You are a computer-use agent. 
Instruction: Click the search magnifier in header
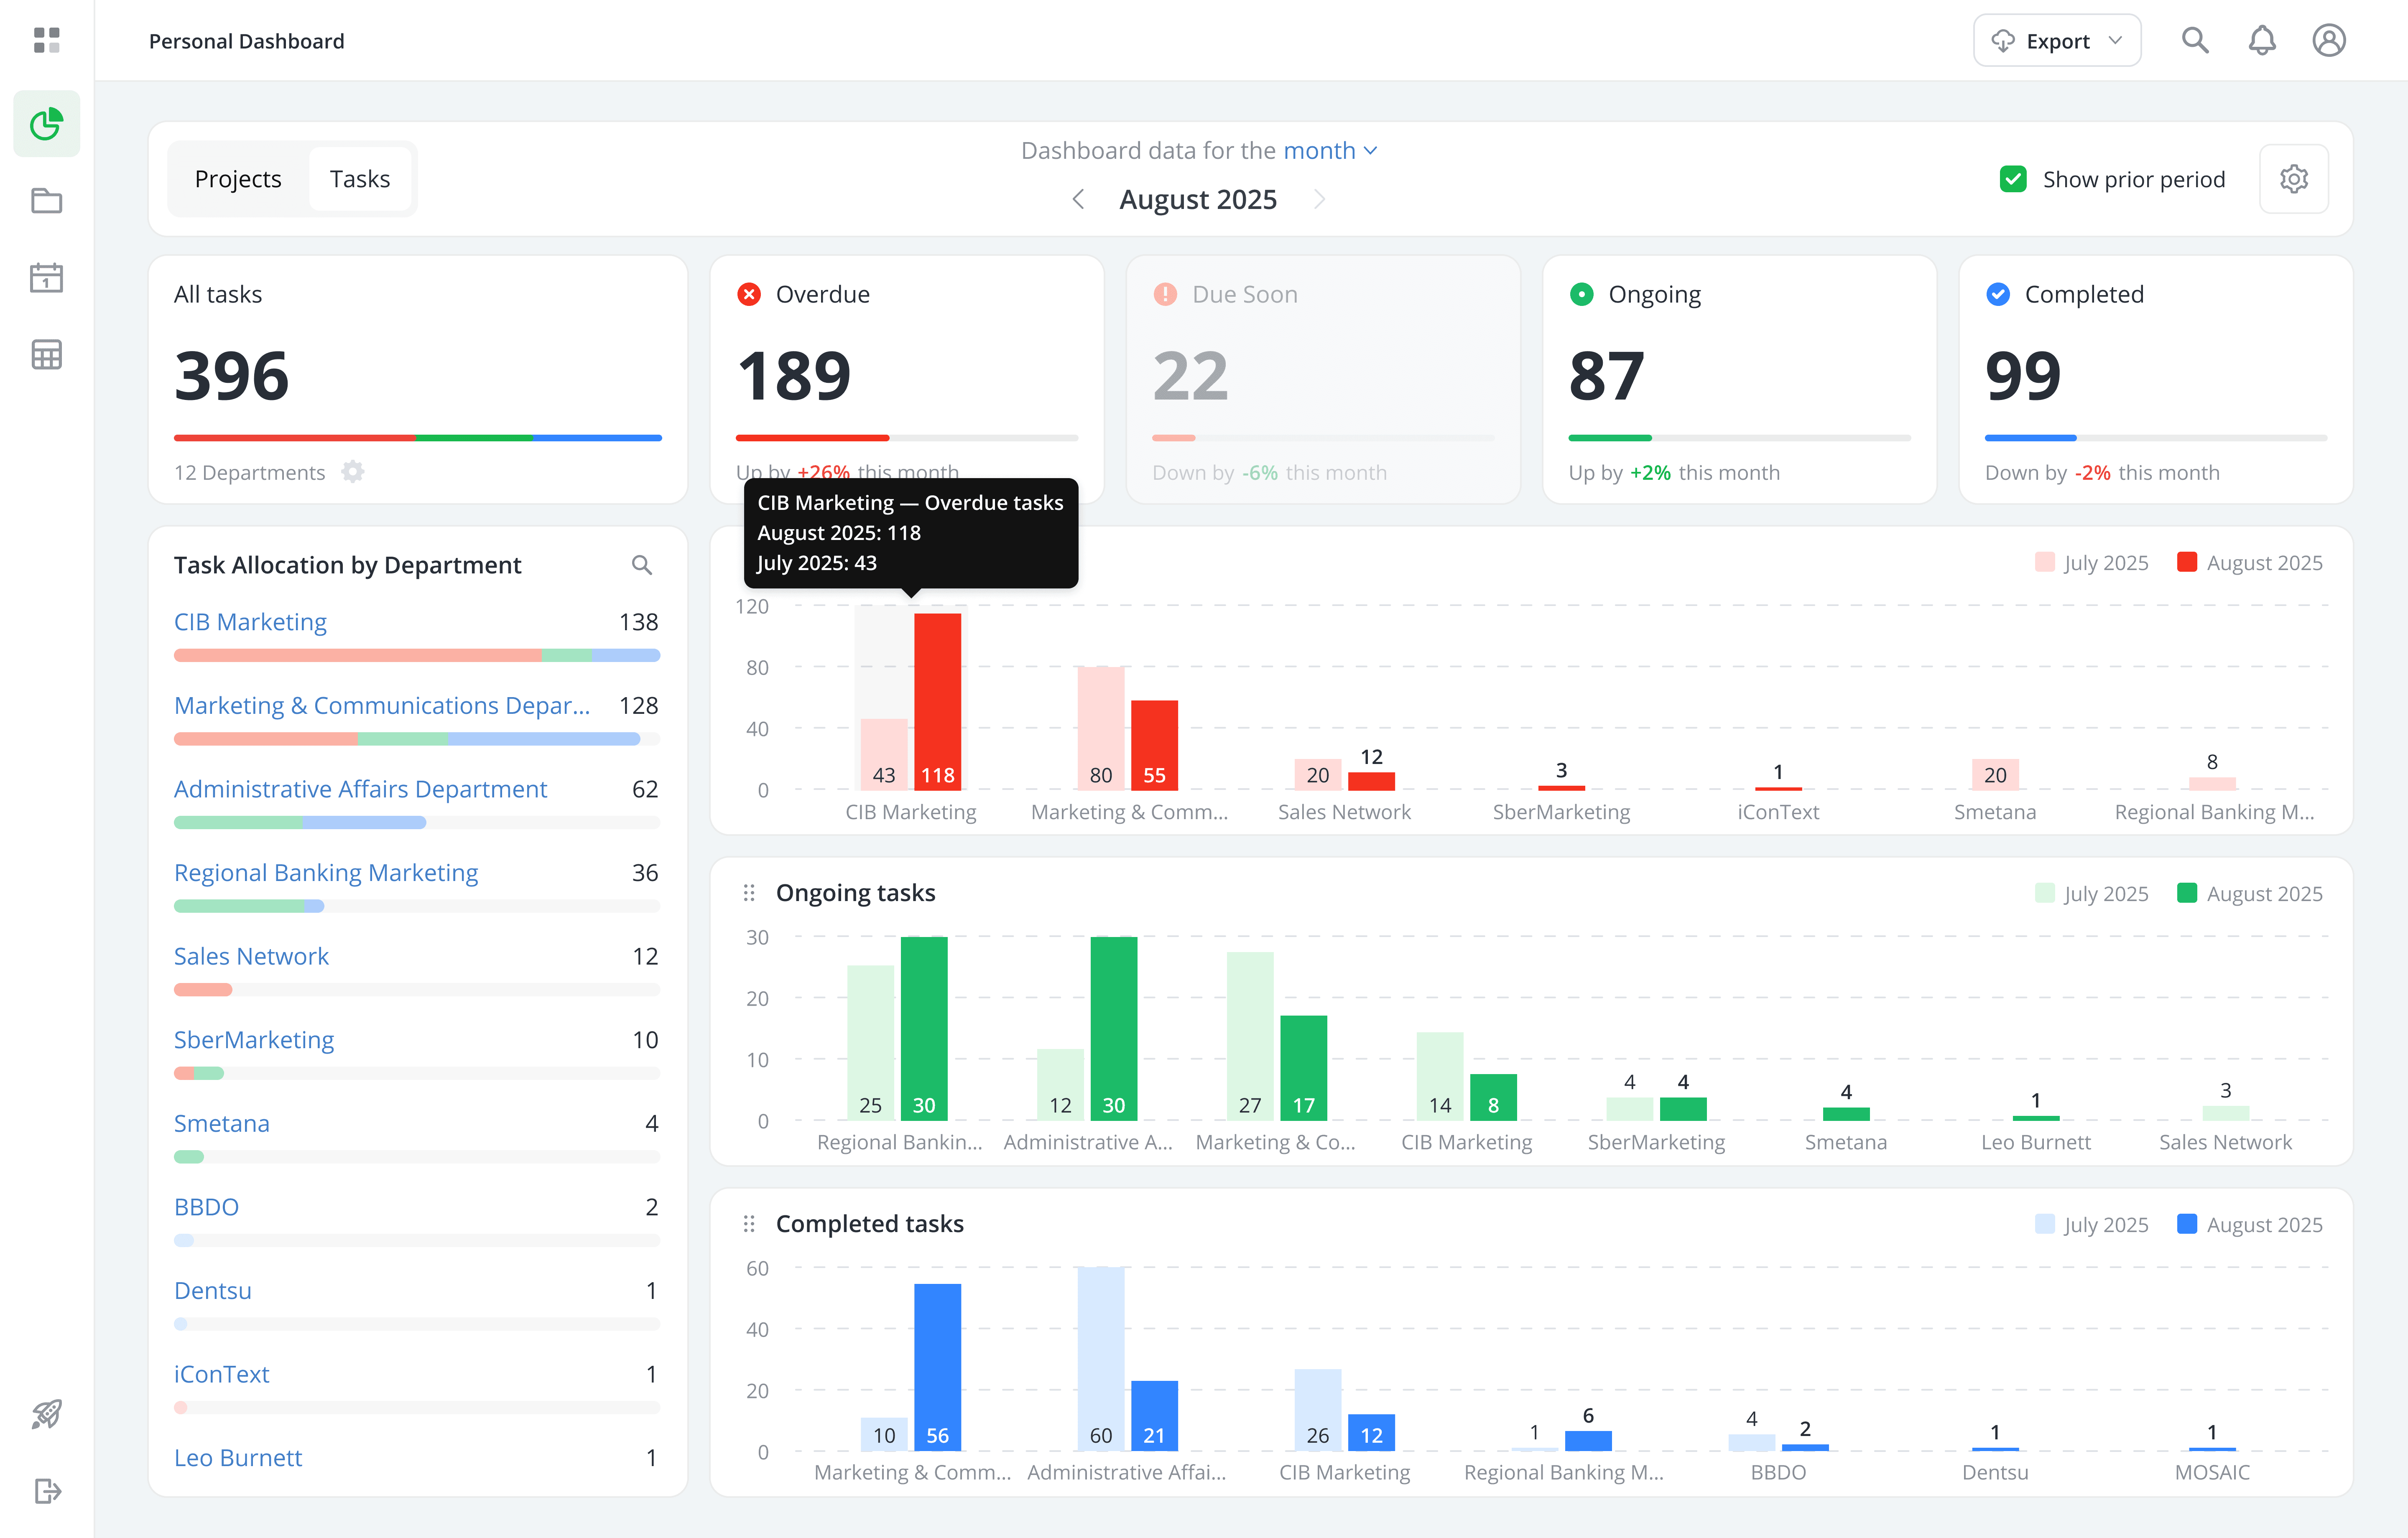click(2194, 40)
